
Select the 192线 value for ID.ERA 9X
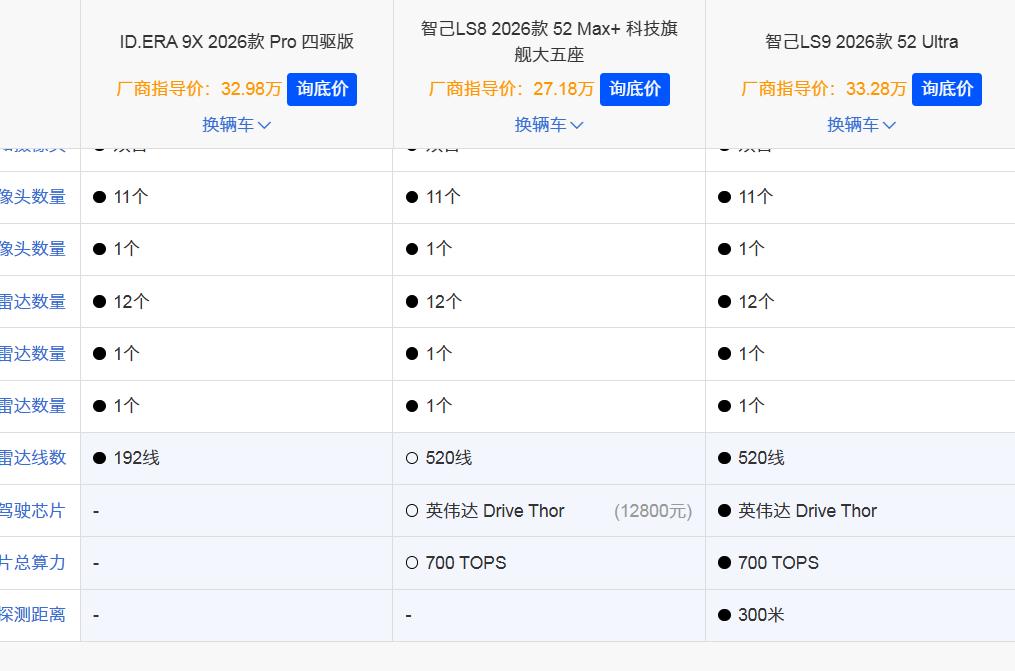(137, 458)
